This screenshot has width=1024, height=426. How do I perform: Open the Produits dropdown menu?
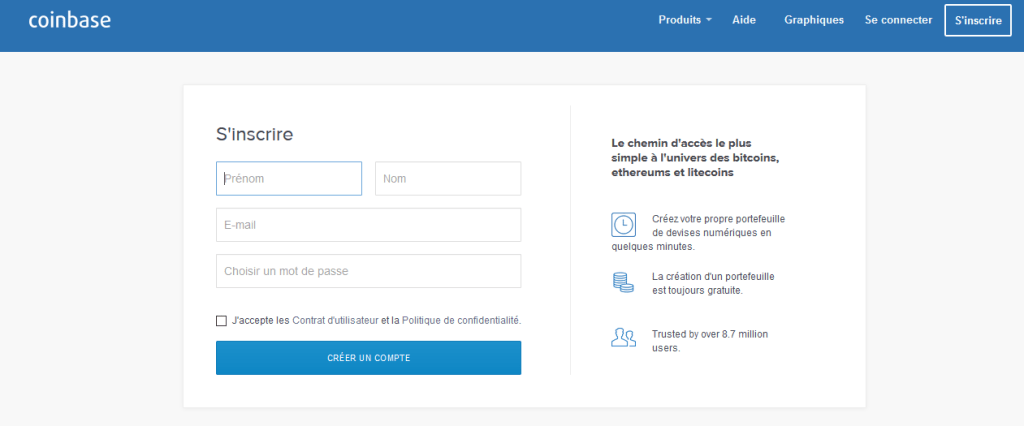pyautogui.click(x=684, y=20)
